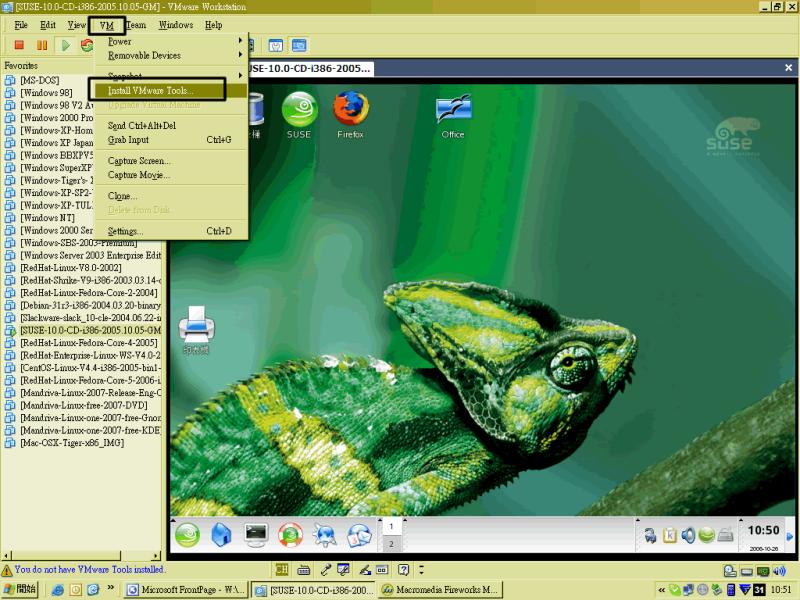Click the Full Screen toolbar icon
Viewport: 800px width, 600px height.
(x=299, y=45)
